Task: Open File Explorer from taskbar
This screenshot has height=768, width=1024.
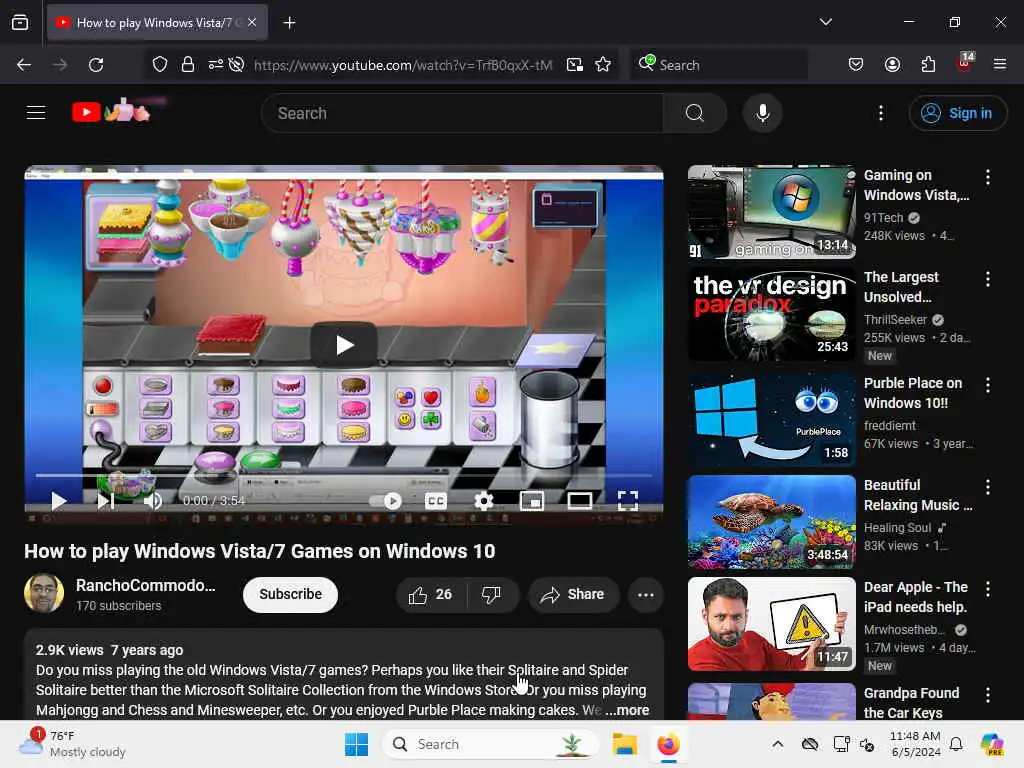Action: [x=624, y=744]
